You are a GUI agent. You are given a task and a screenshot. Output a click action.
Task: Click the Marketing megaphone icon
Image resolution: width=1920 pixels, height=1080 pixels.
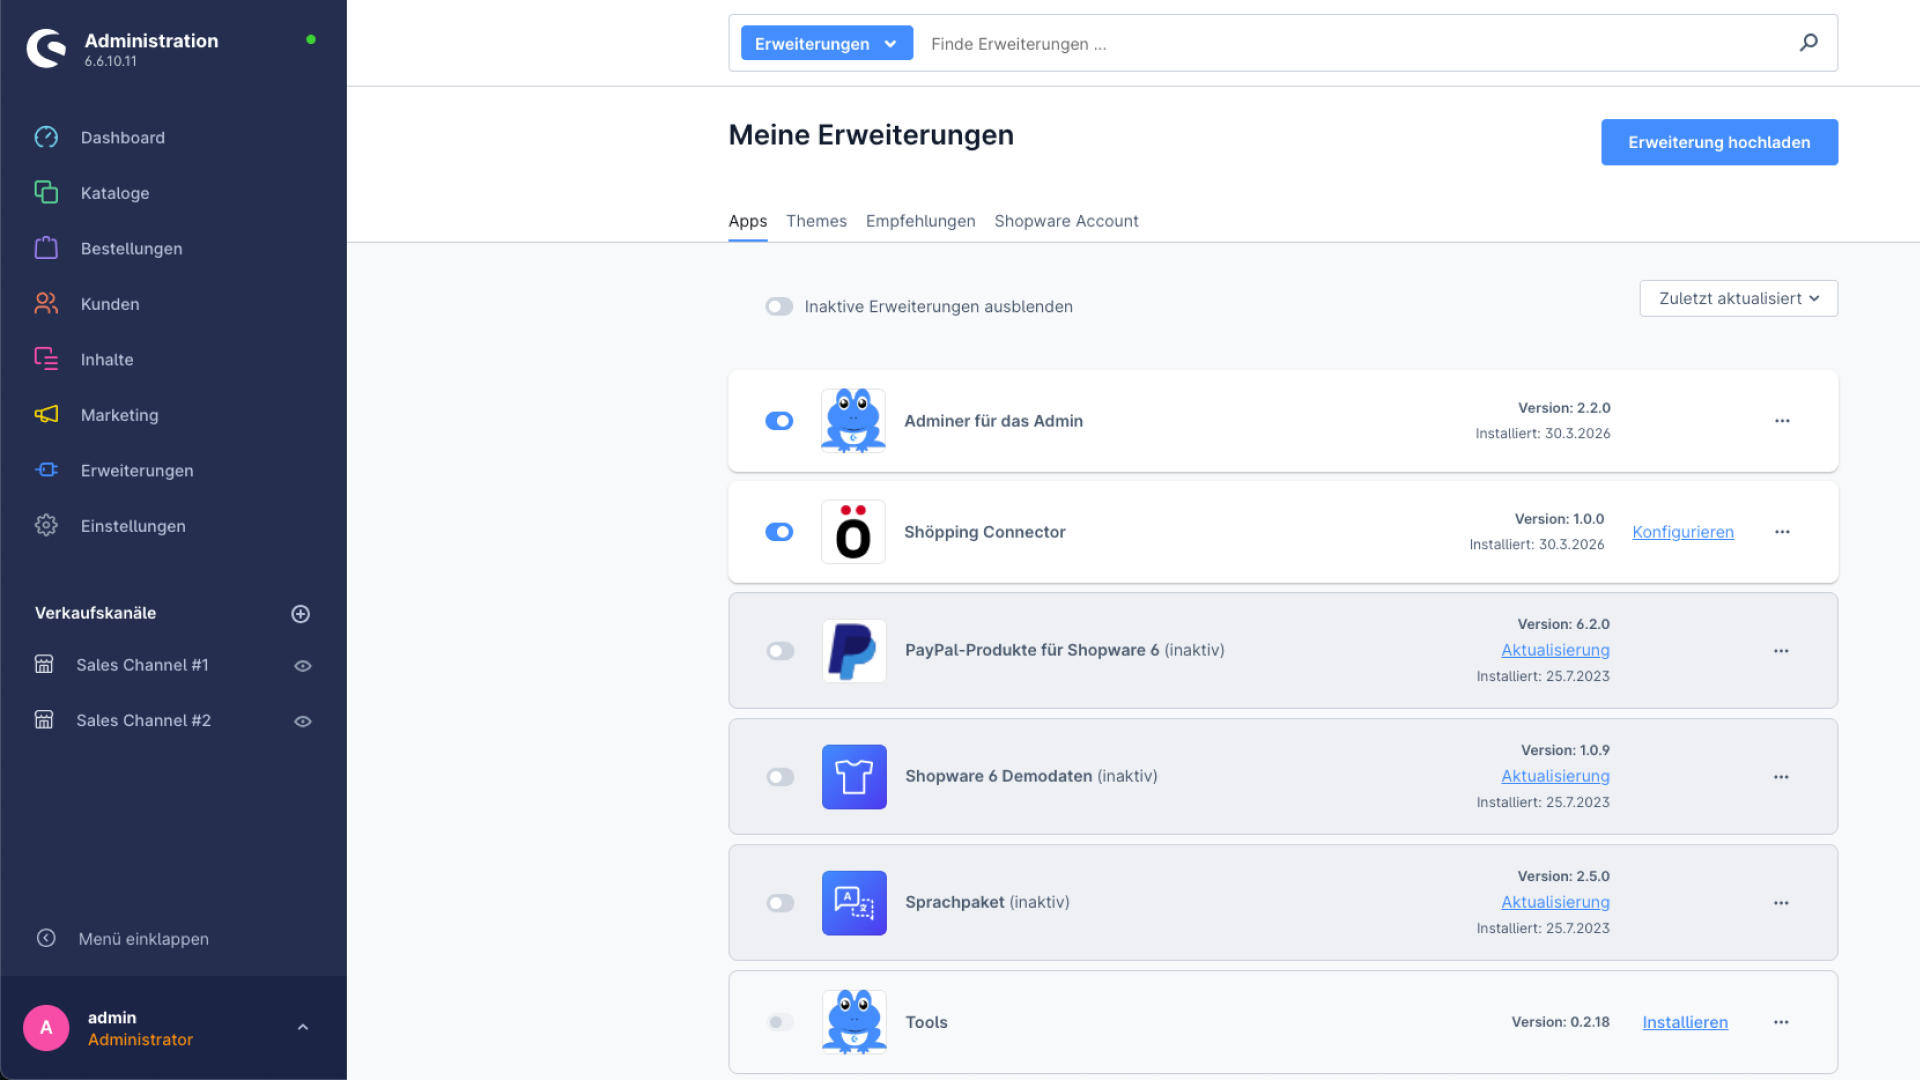pyautogui.click(x=46, y=414)
